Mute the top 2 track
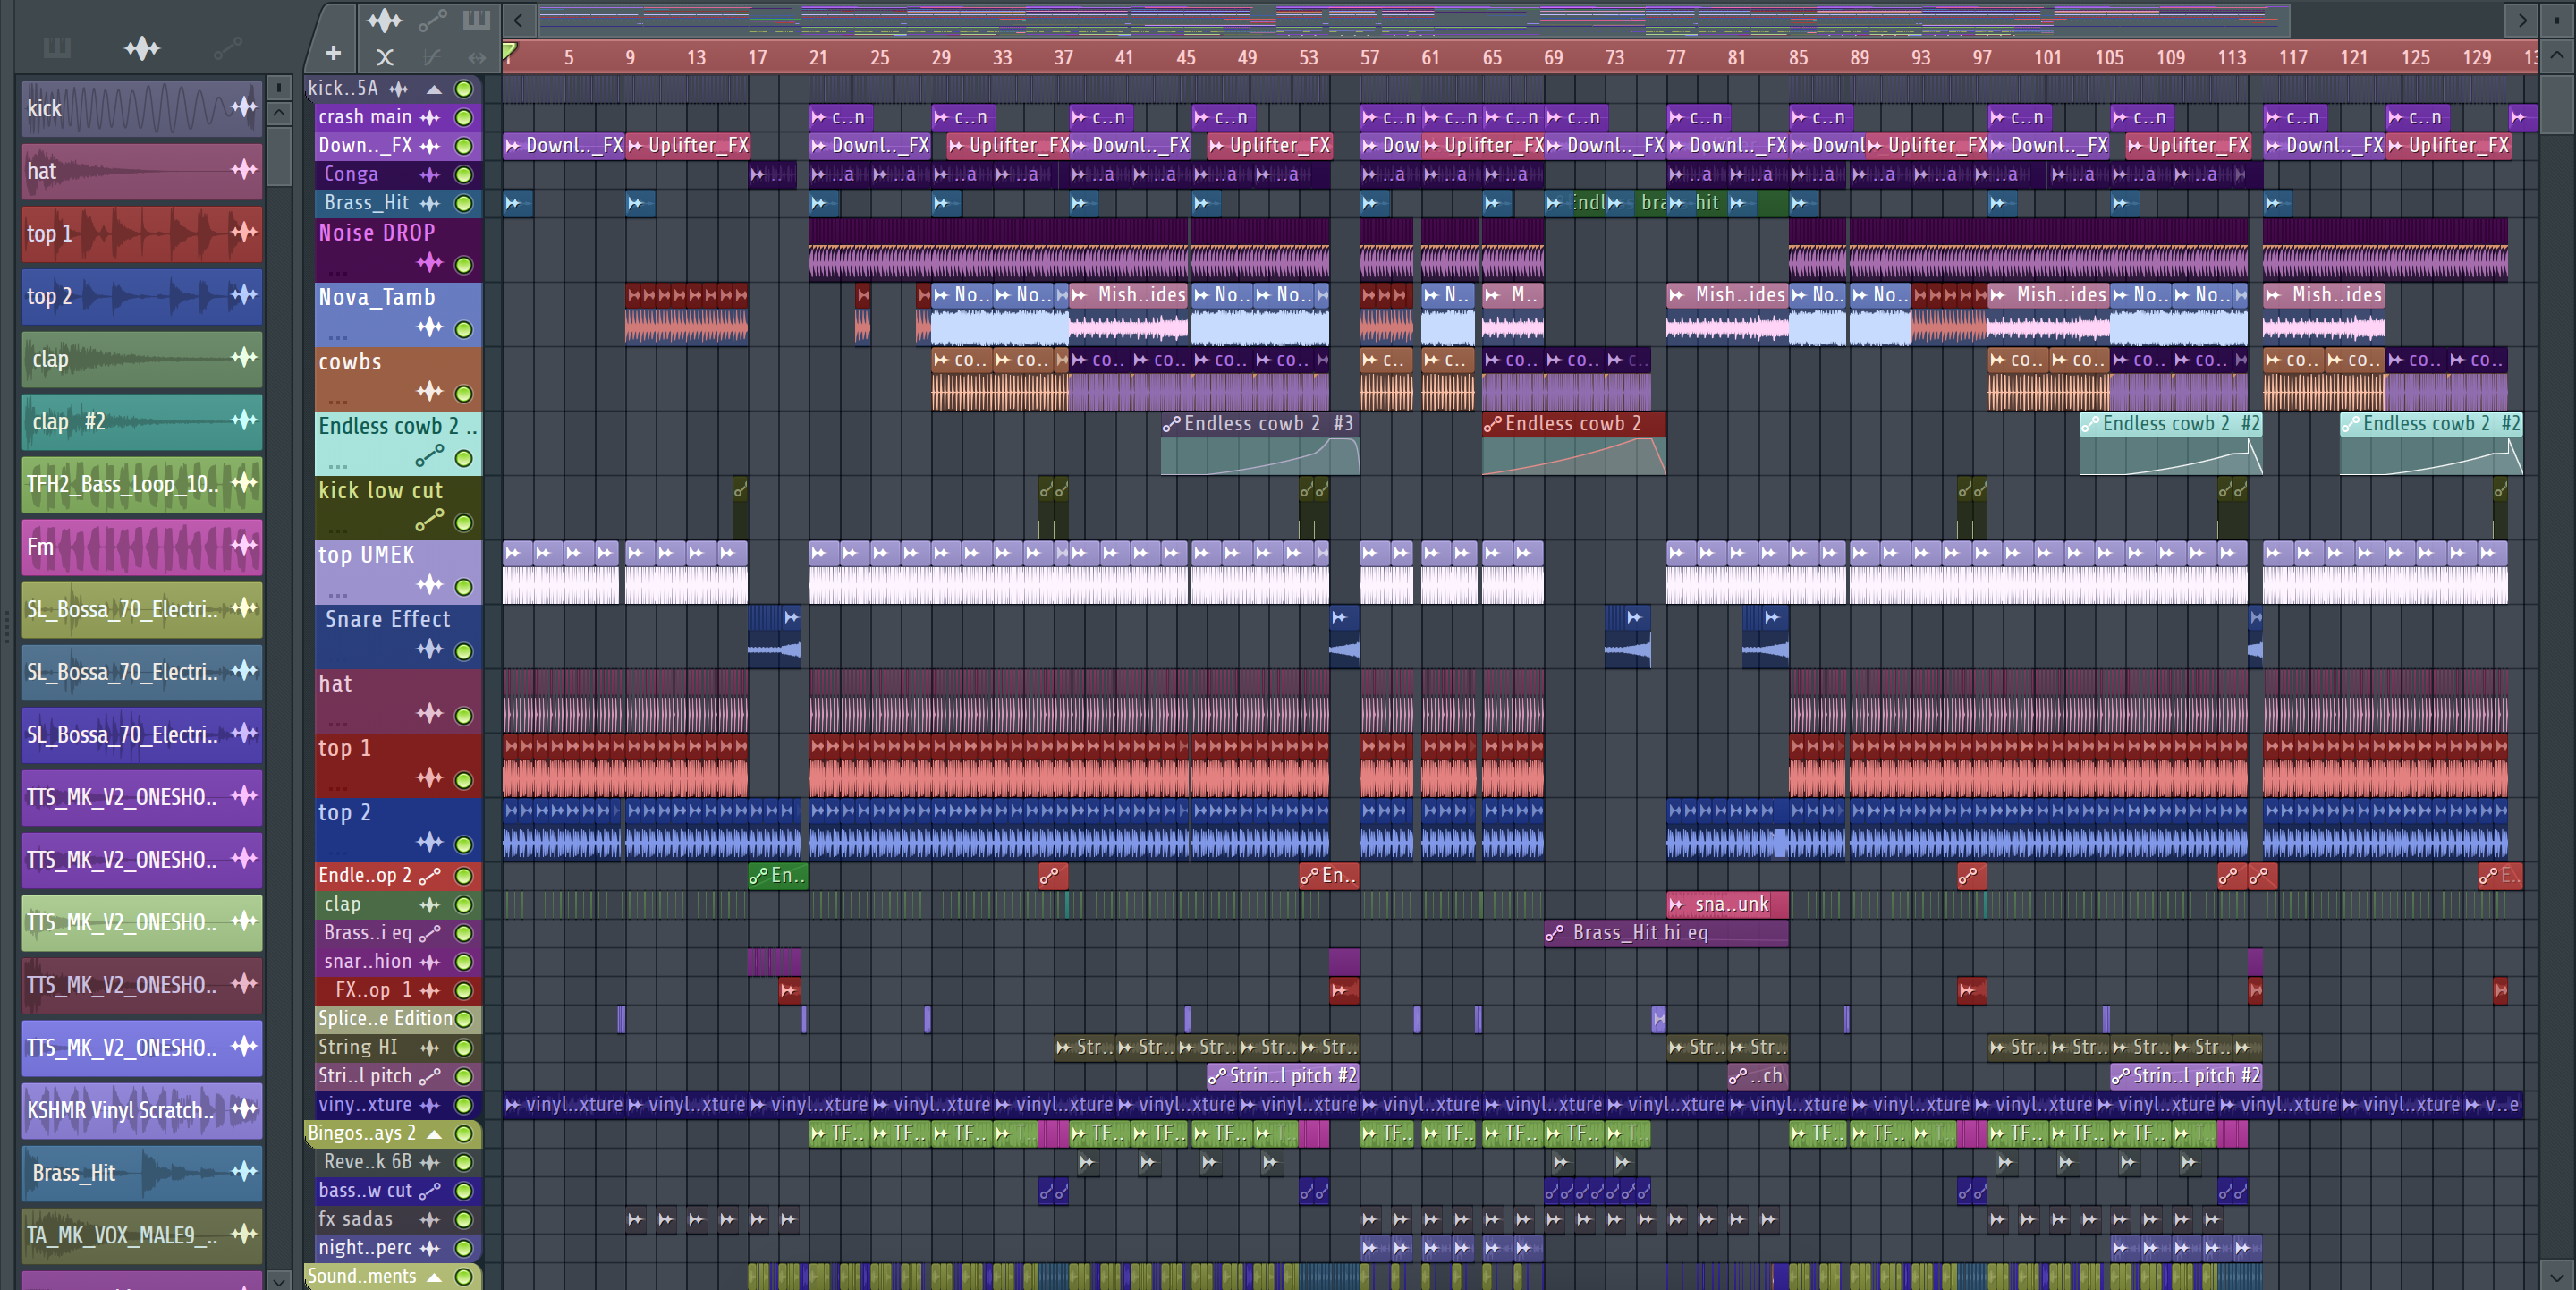The width and height of the screenshot is (2576, 1290). (464, 844)
